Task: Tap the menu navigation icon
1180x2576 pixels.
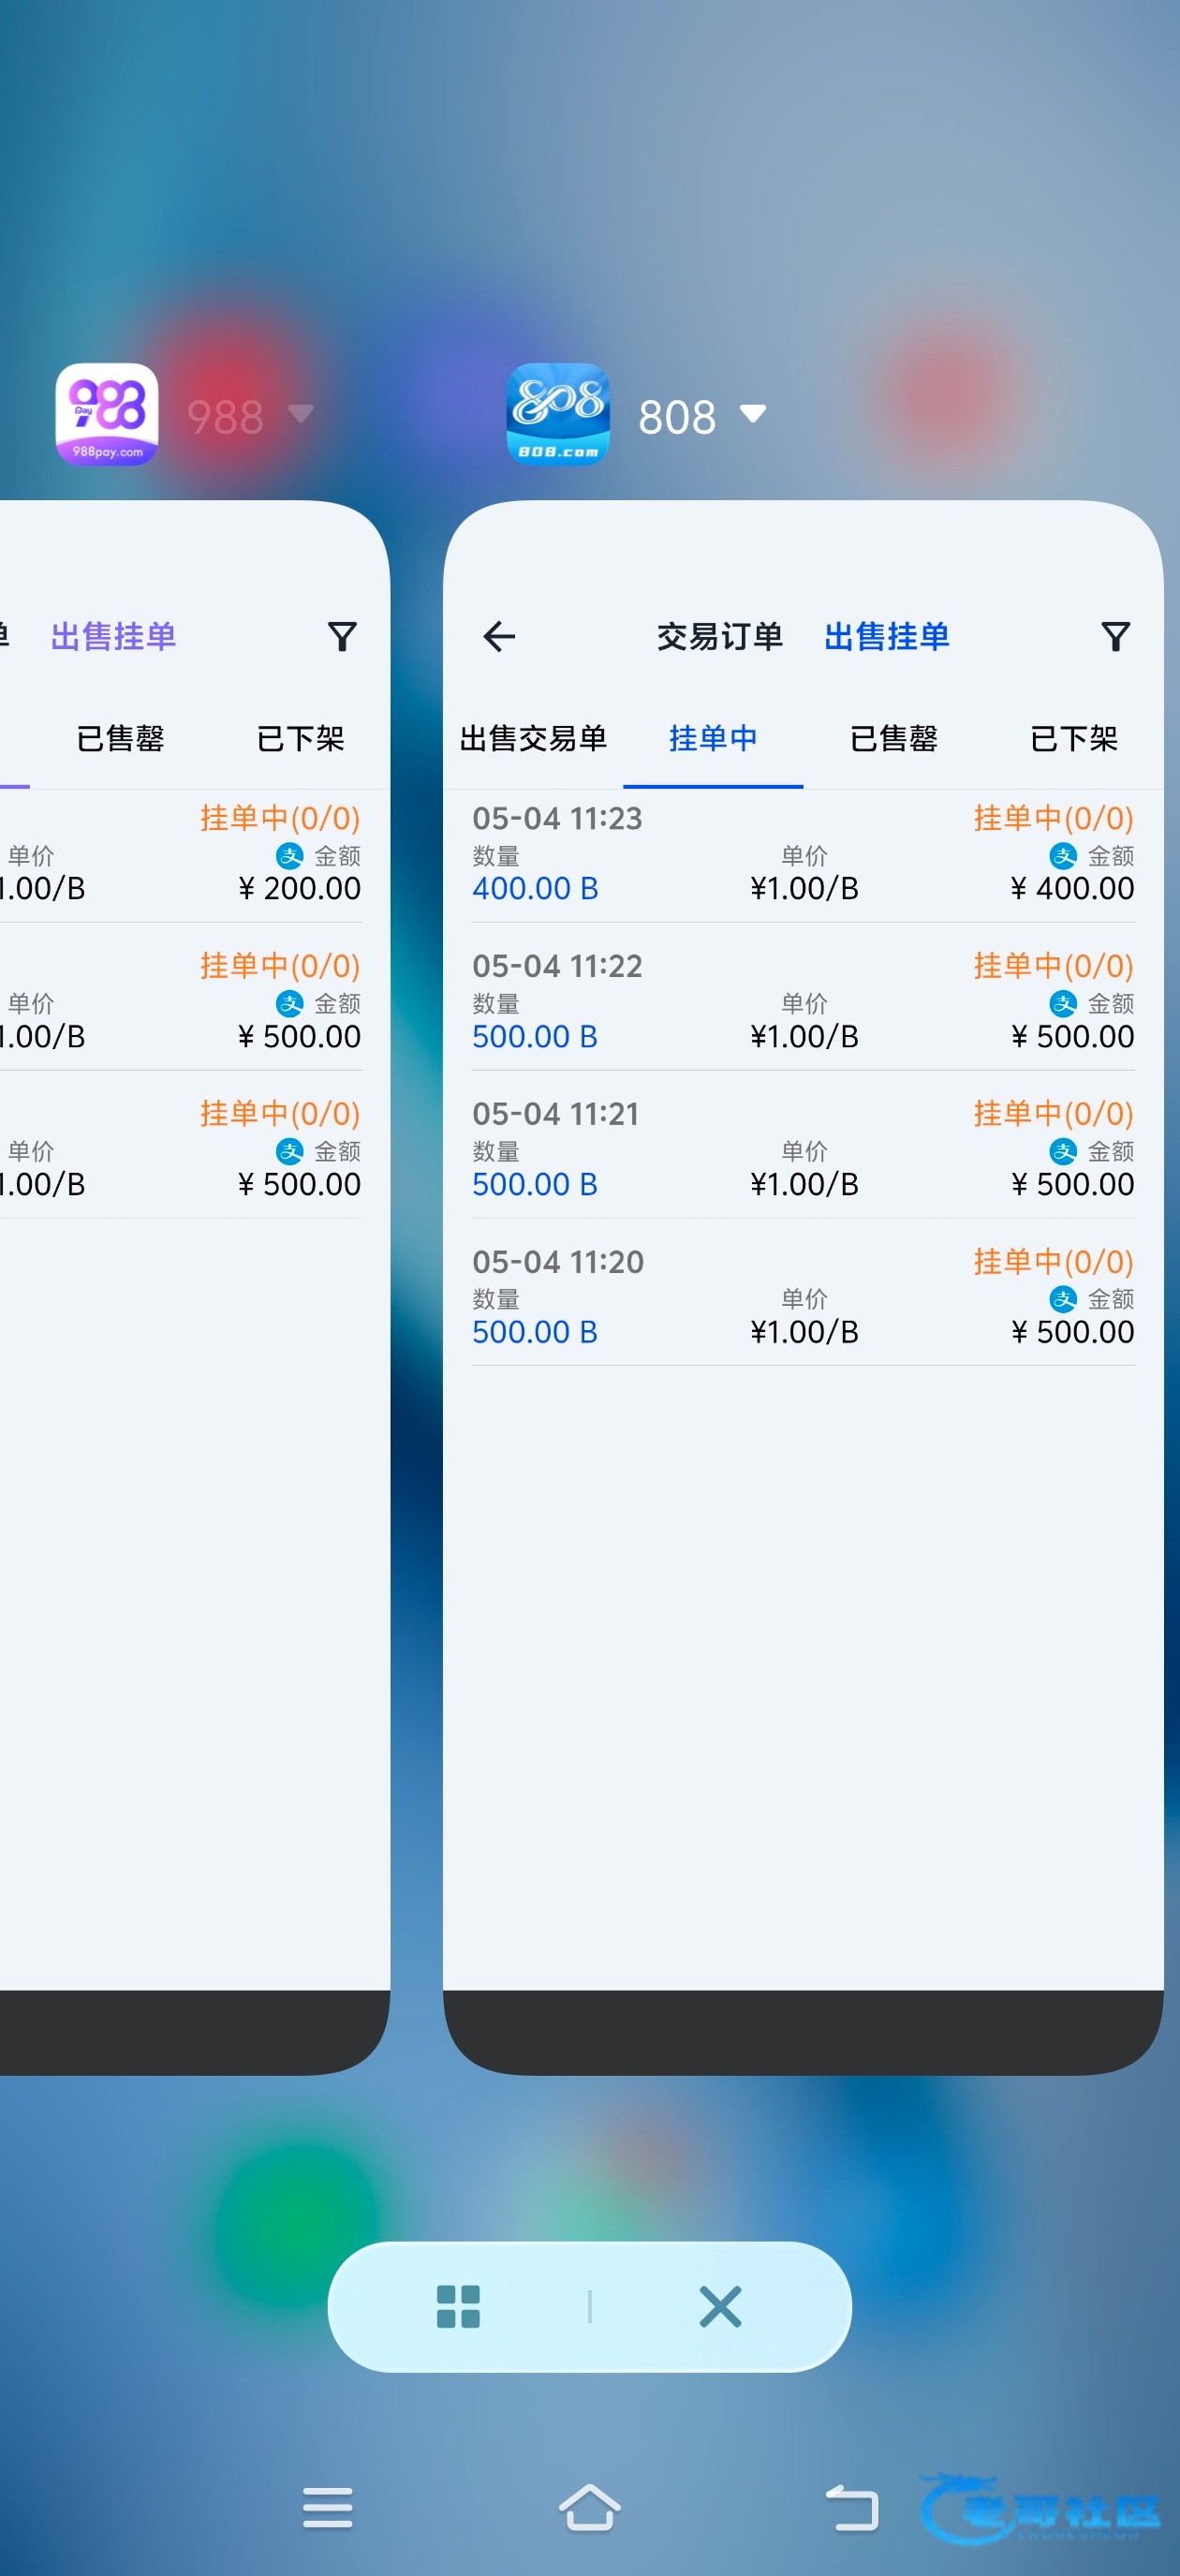Action: click(x=327, y=2508)
